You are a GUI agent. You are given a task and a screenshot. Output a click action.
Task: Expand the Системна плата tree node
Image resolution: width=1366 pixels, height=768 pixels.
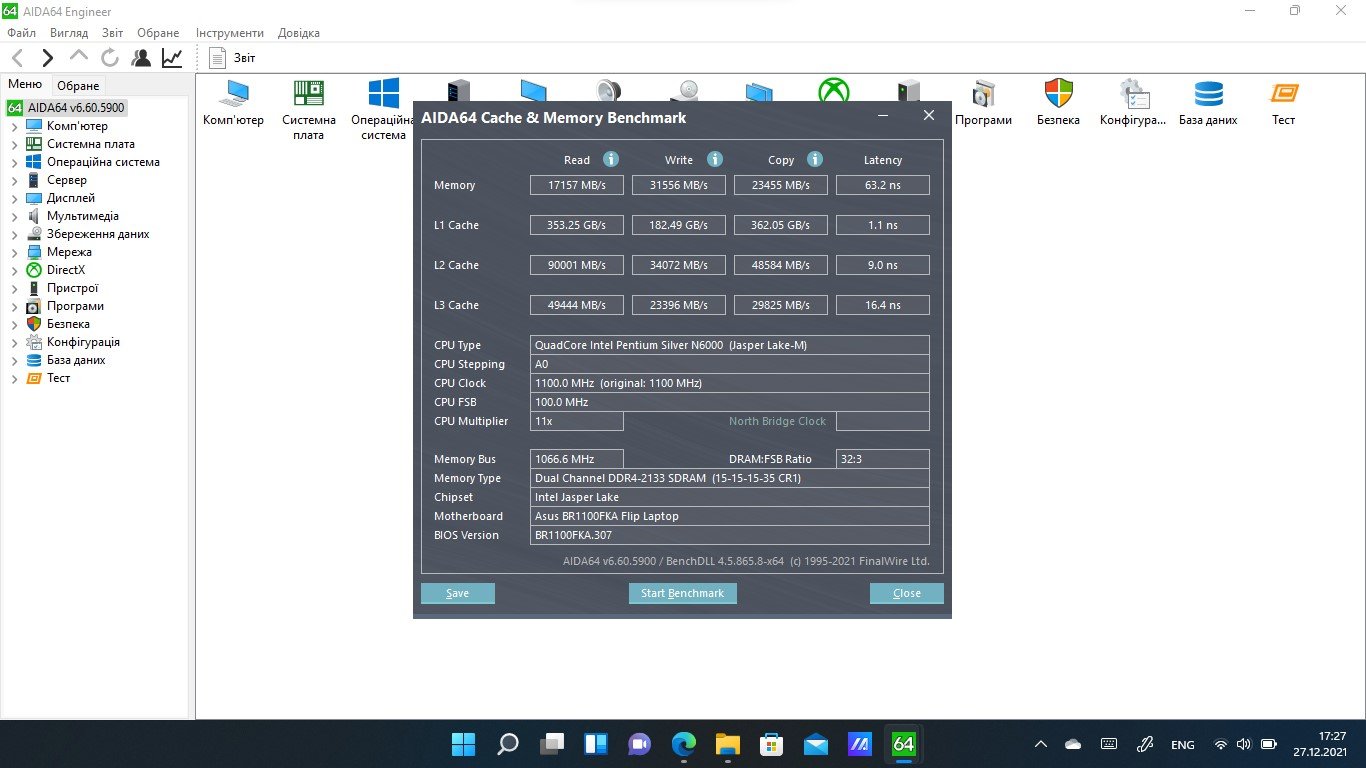click(x=14, y=144)
